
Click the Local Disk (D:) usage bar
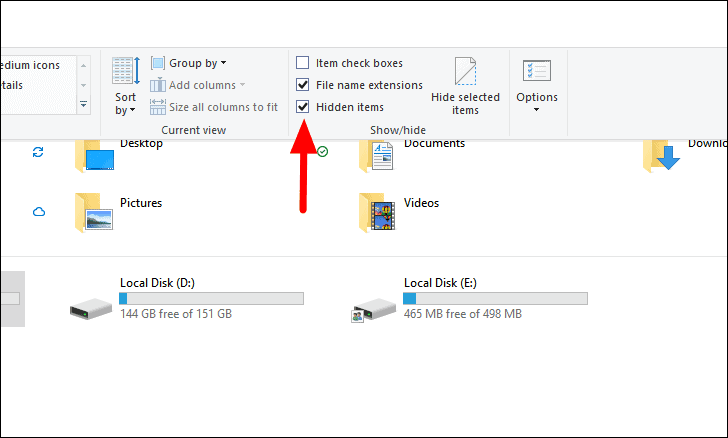click(x=212, y=298)
